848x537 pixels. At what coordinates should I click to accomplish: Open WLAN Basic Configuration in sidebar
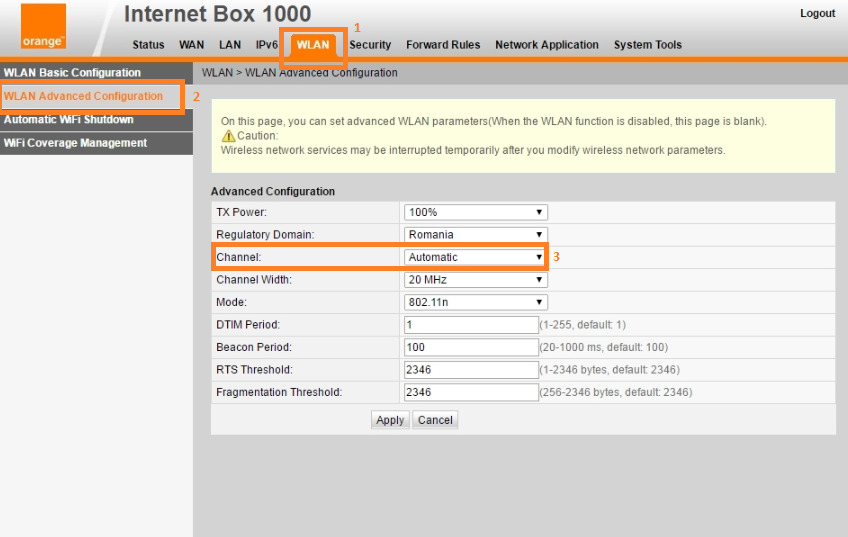coord(72,73)
